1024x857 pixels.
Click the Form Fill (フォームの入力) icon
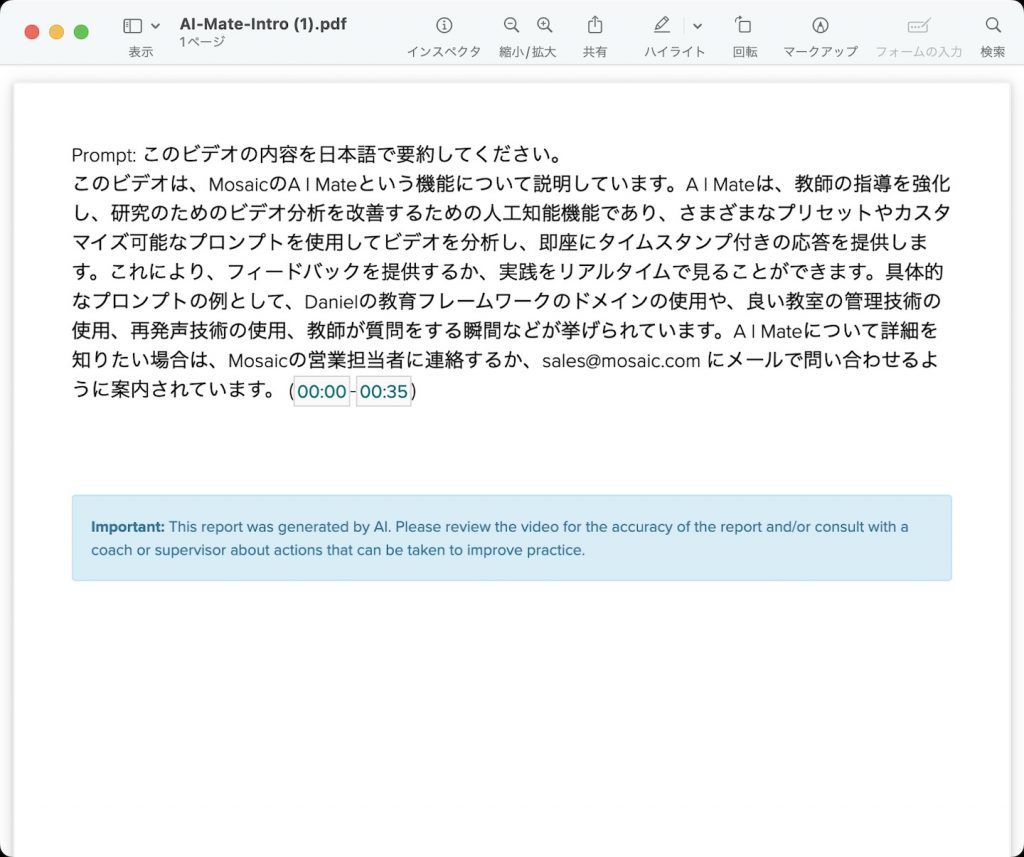[919, 26]
